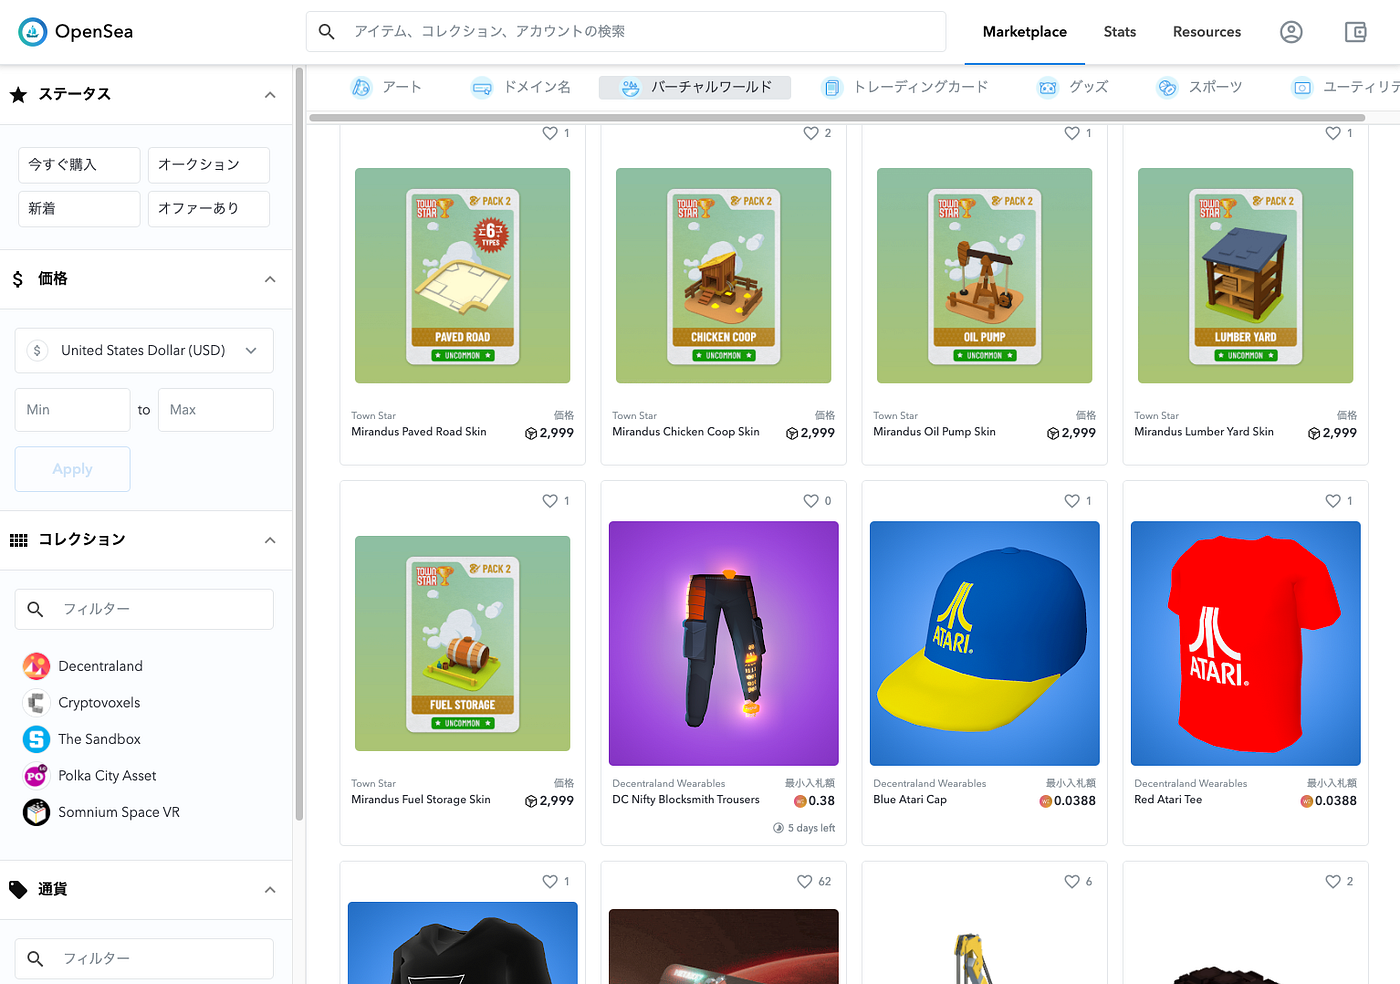Screen dimensions: 1400x984
Task: Collapse the ステータス section
Action: click(270, 95)
